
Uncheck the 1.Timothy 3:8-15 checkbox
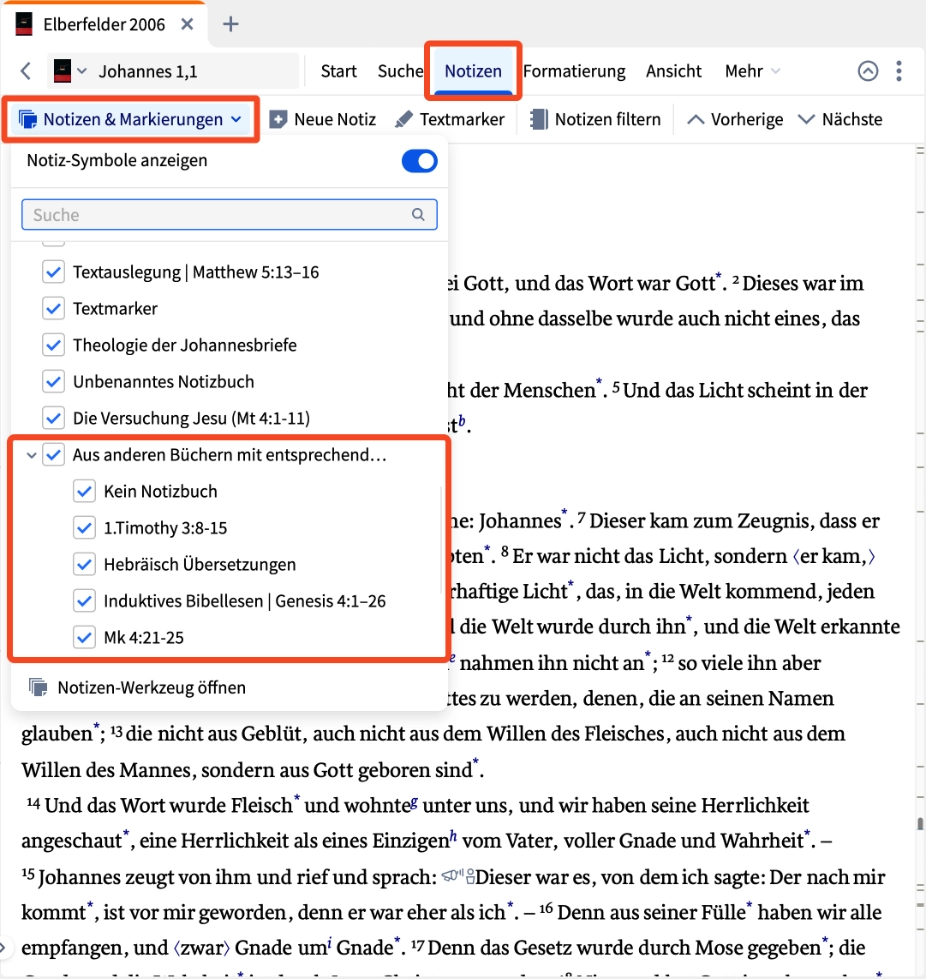click(x=84, y=528)
